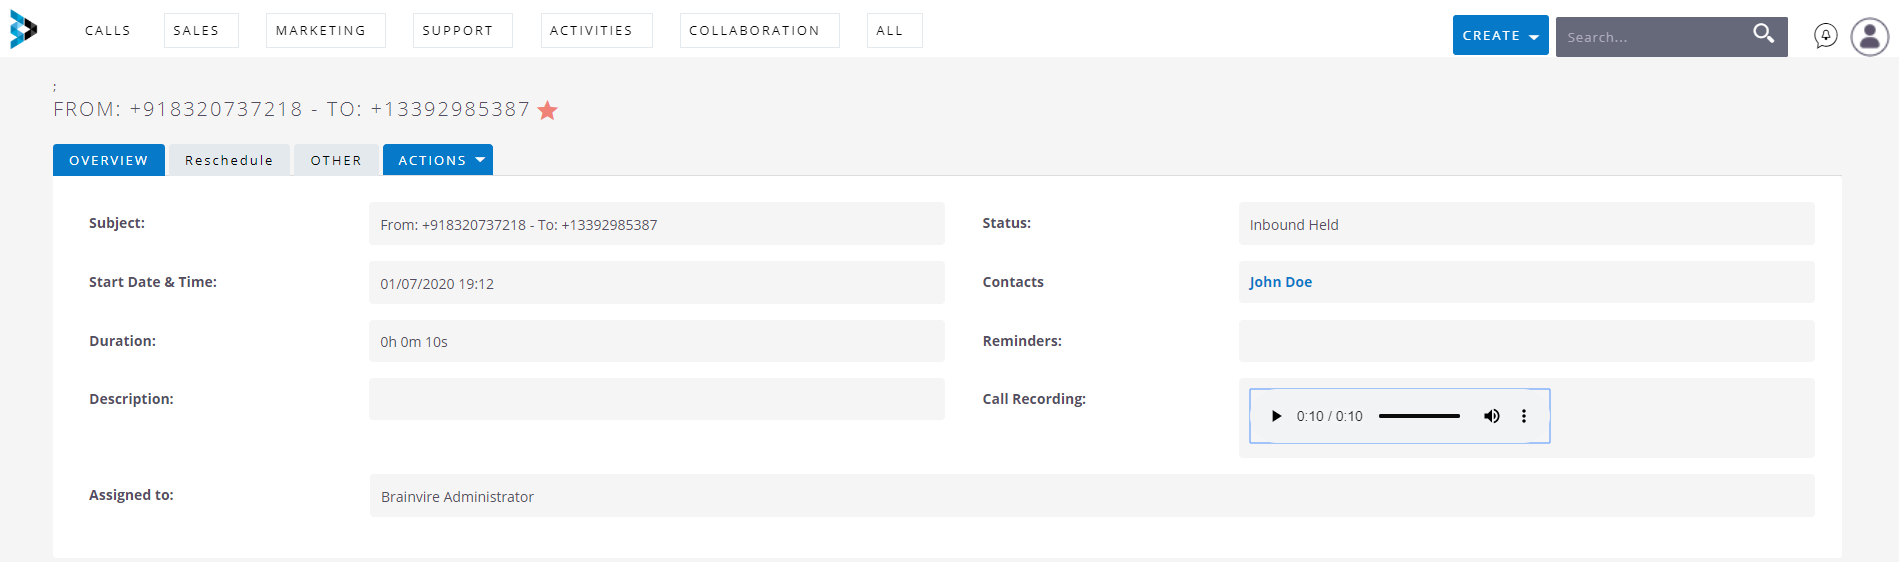Mute the call recording audio
Image resolution: width=1899 pixels, height=562 pixels.
point(1491,416)
